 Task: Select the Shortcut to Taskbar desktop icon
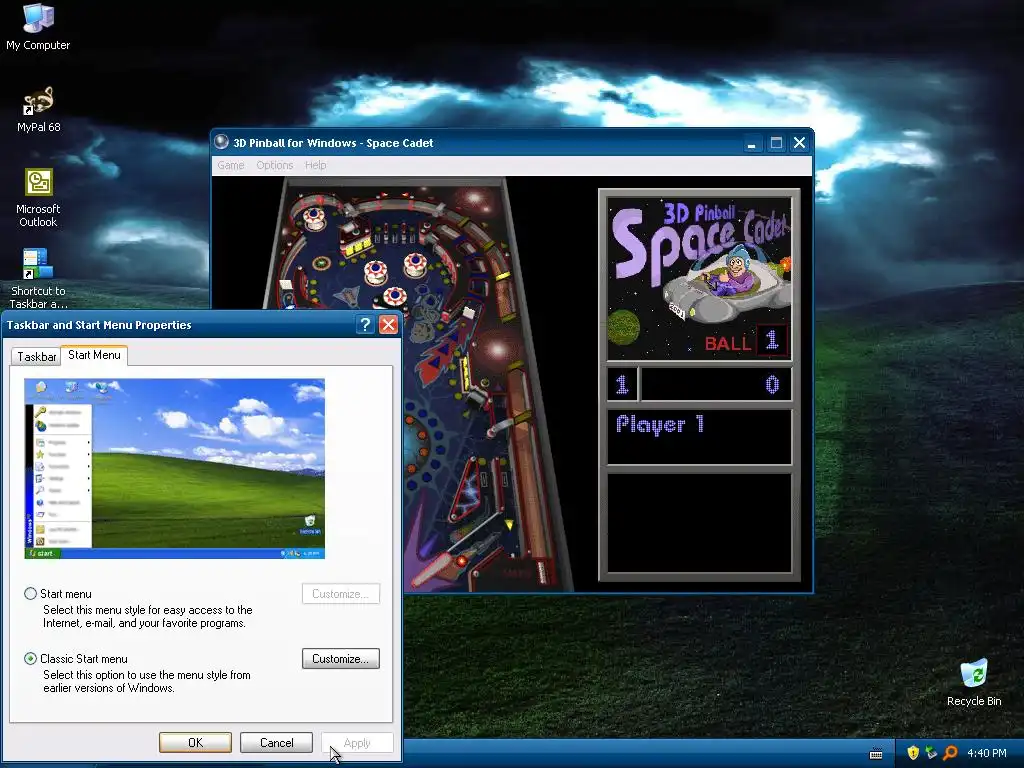click(38, 278)
